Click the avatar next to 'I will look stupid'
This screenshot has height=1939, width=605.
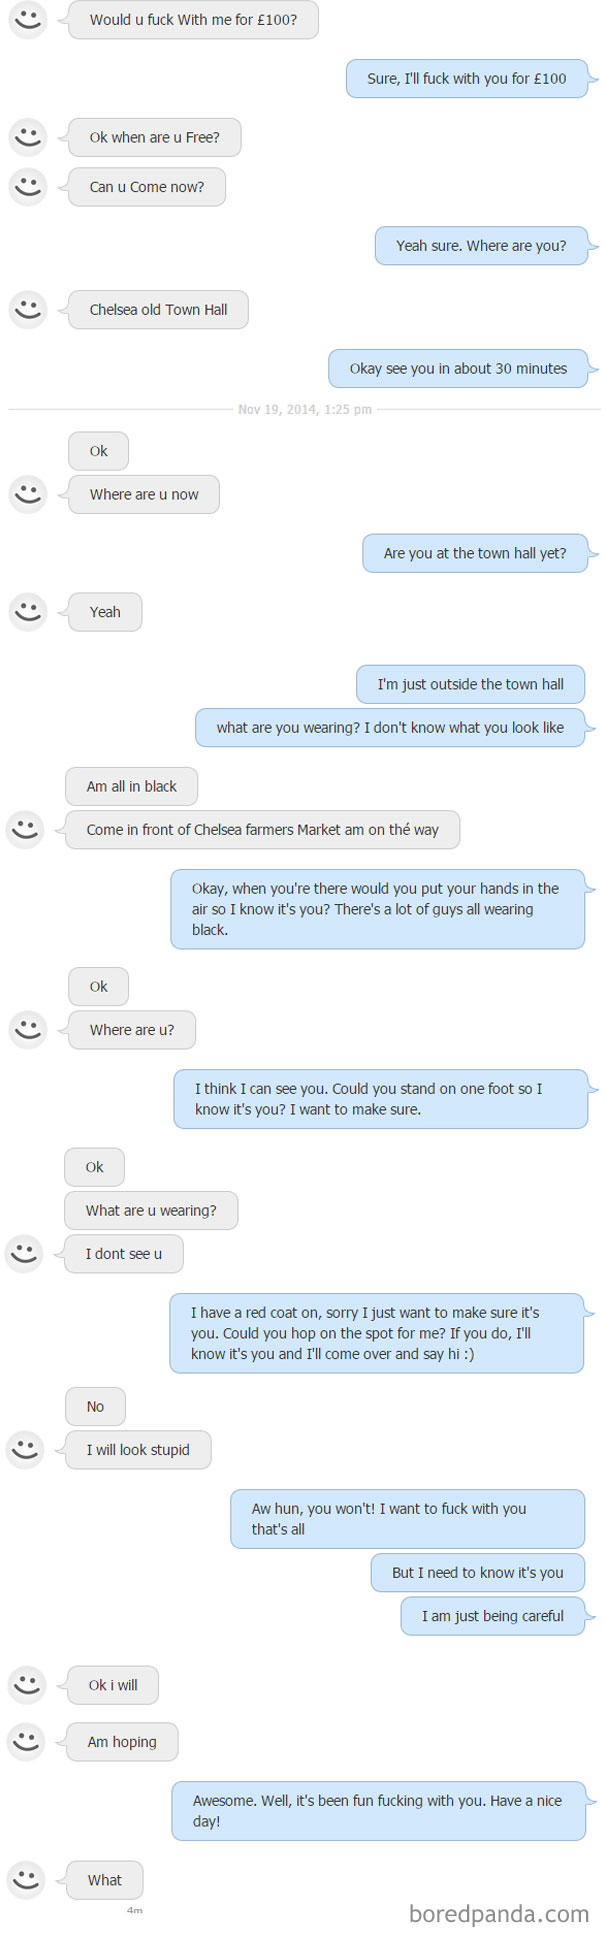click(x=27, y=1450)
